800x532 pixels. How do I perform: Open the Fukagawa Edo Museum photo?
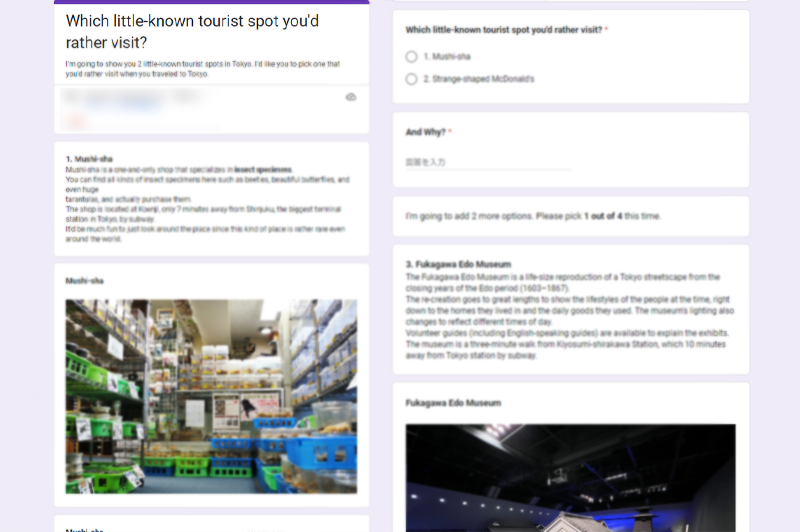tap(570, 478)
